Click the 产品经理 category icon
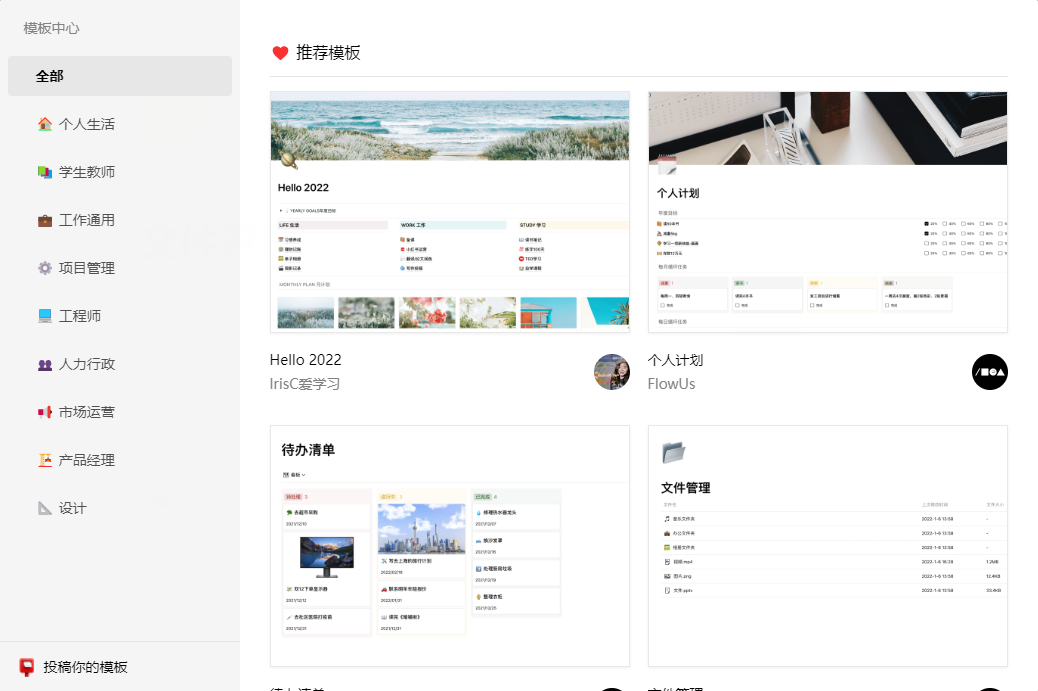 pyautogui.click(x=45, y=460)
